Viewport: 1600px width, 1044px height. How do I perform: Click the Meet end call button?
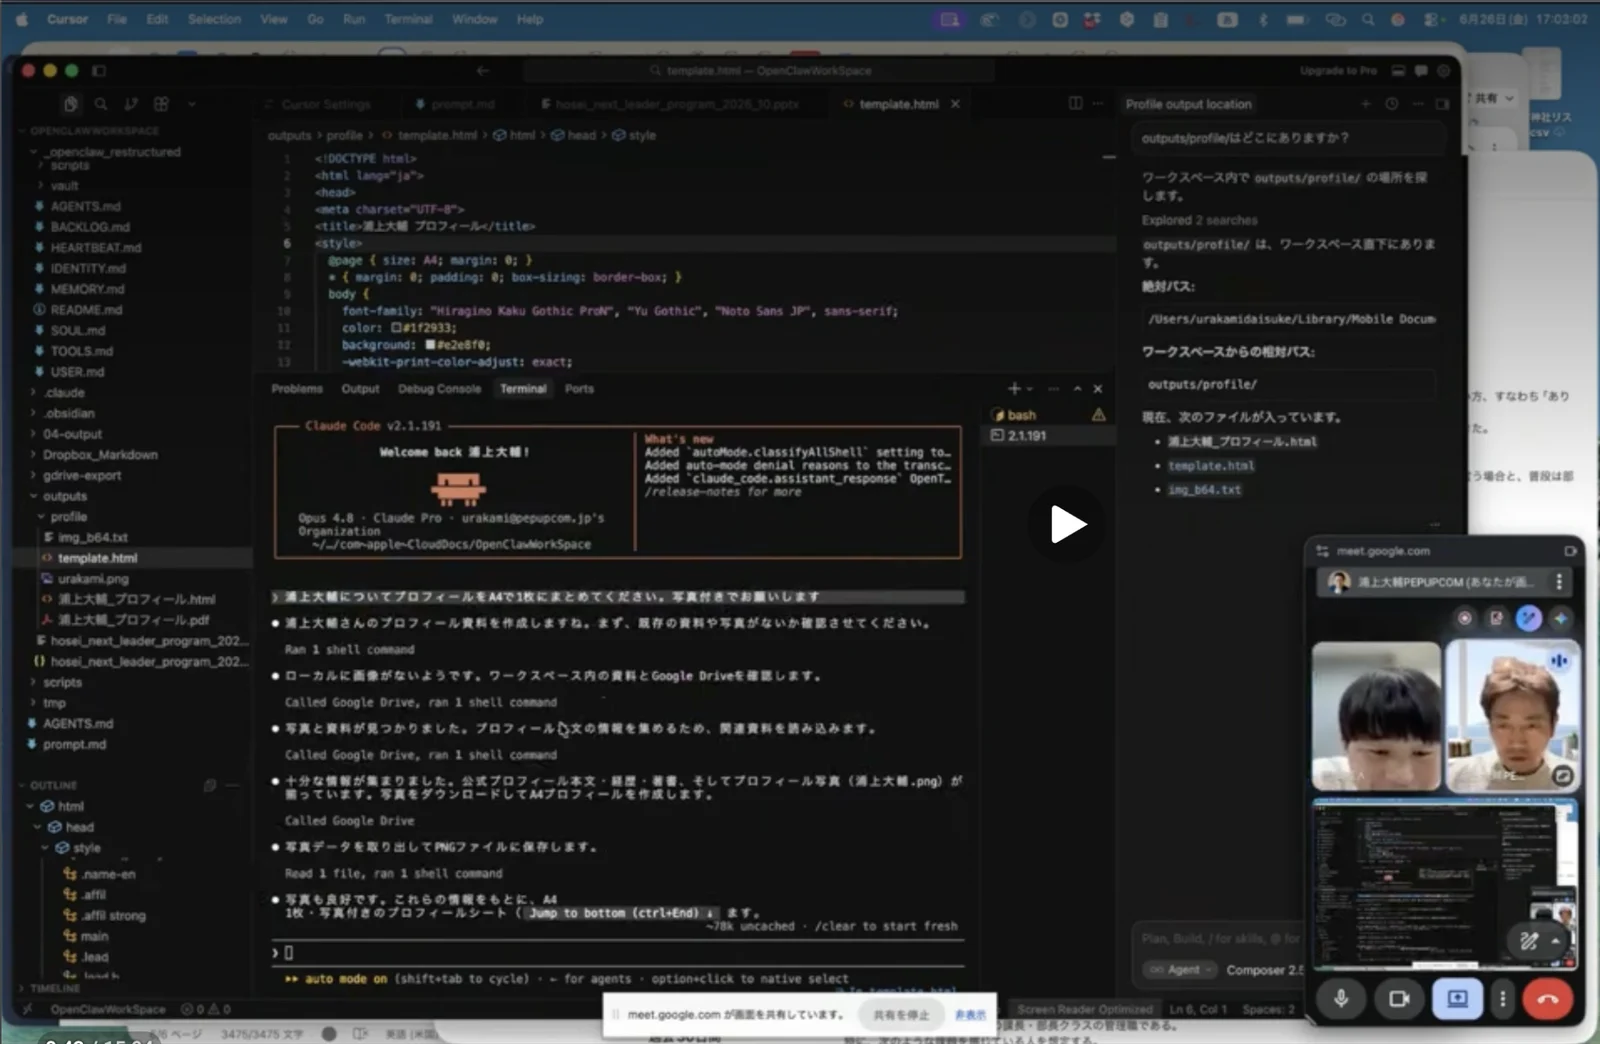coord(1547,999)
